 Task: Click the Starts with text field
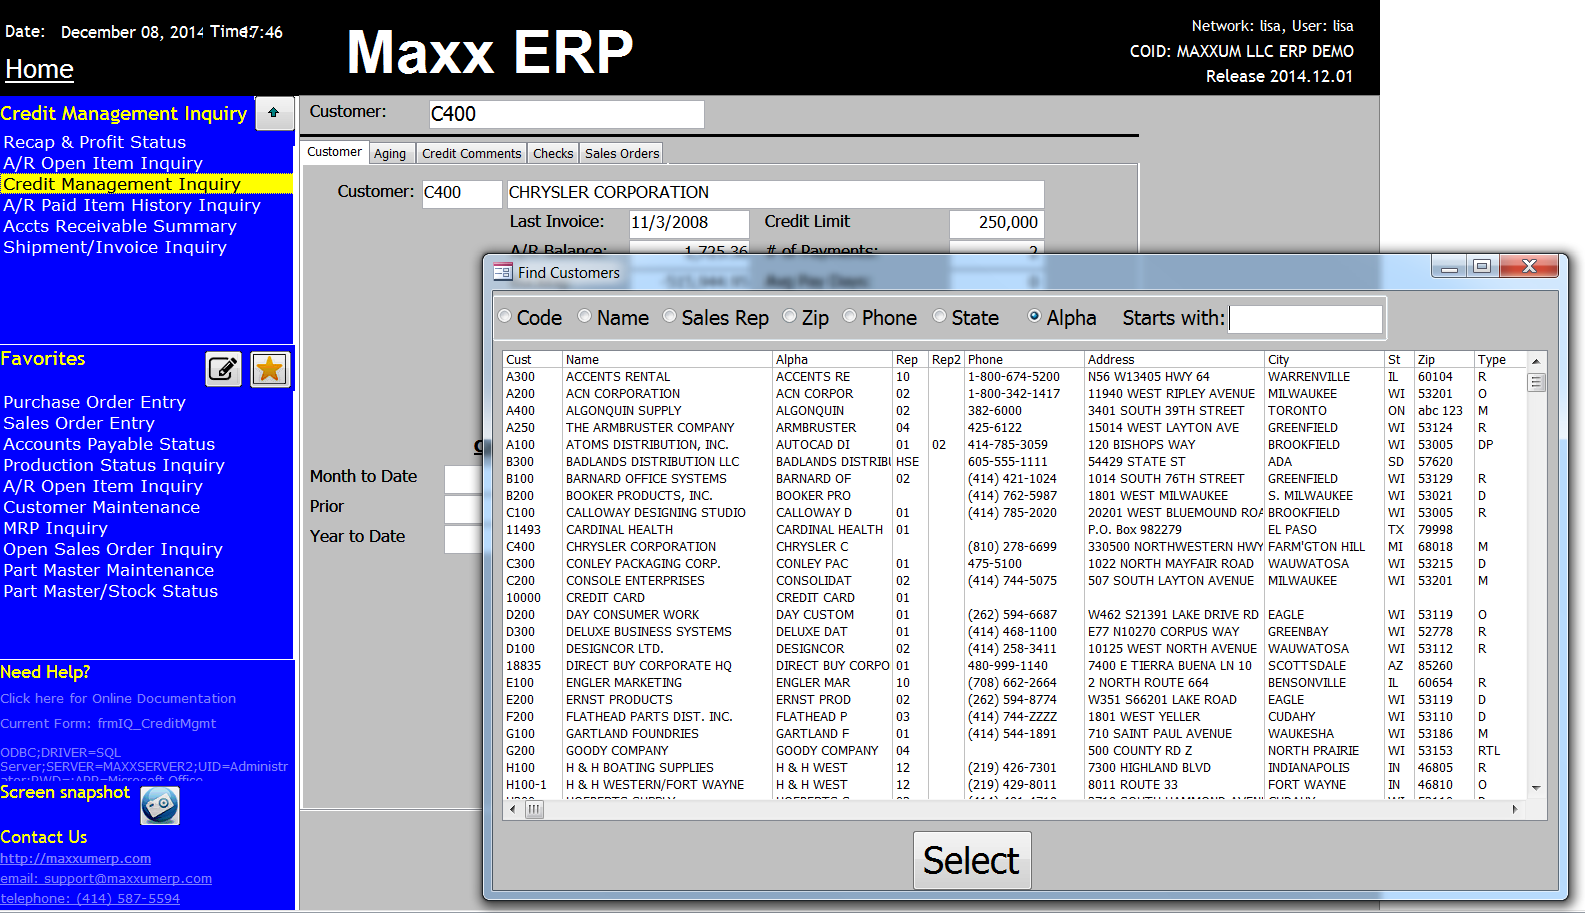(1306, 319)
